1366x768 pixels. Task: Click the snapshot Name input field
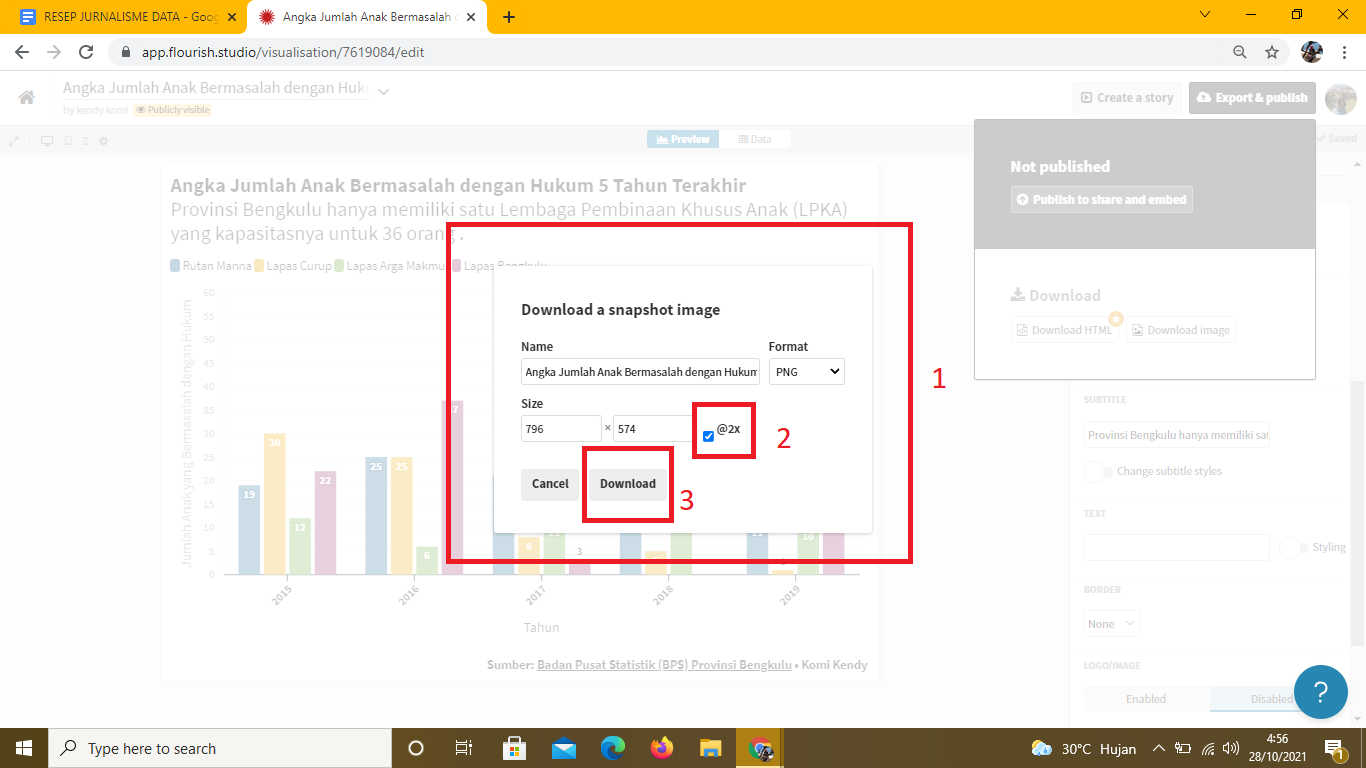point(640,372)
